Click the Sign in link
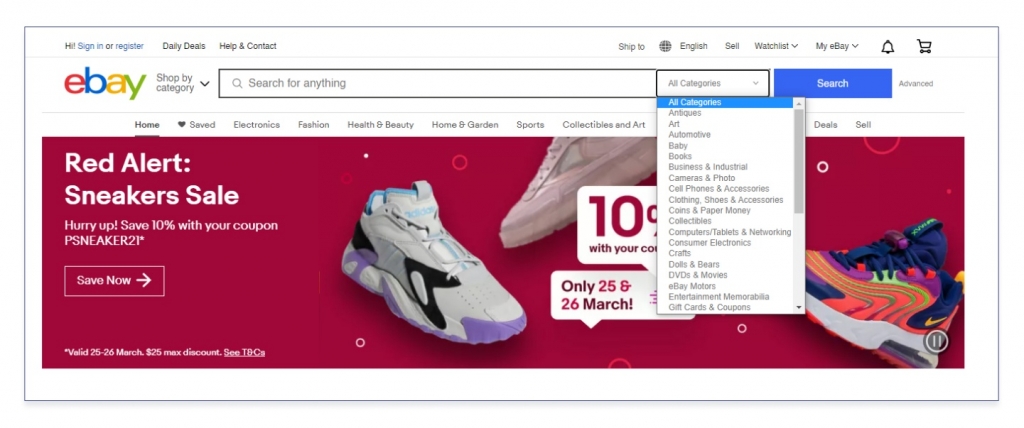Viewport: 1024px width, 428px height. (90, 46)
